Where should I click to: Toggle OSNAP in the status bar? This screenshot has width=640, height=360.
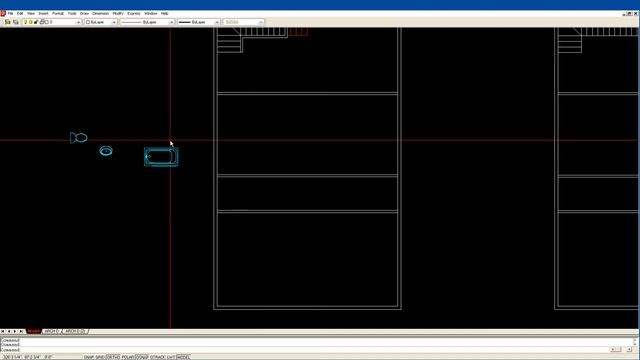point(142,357)
